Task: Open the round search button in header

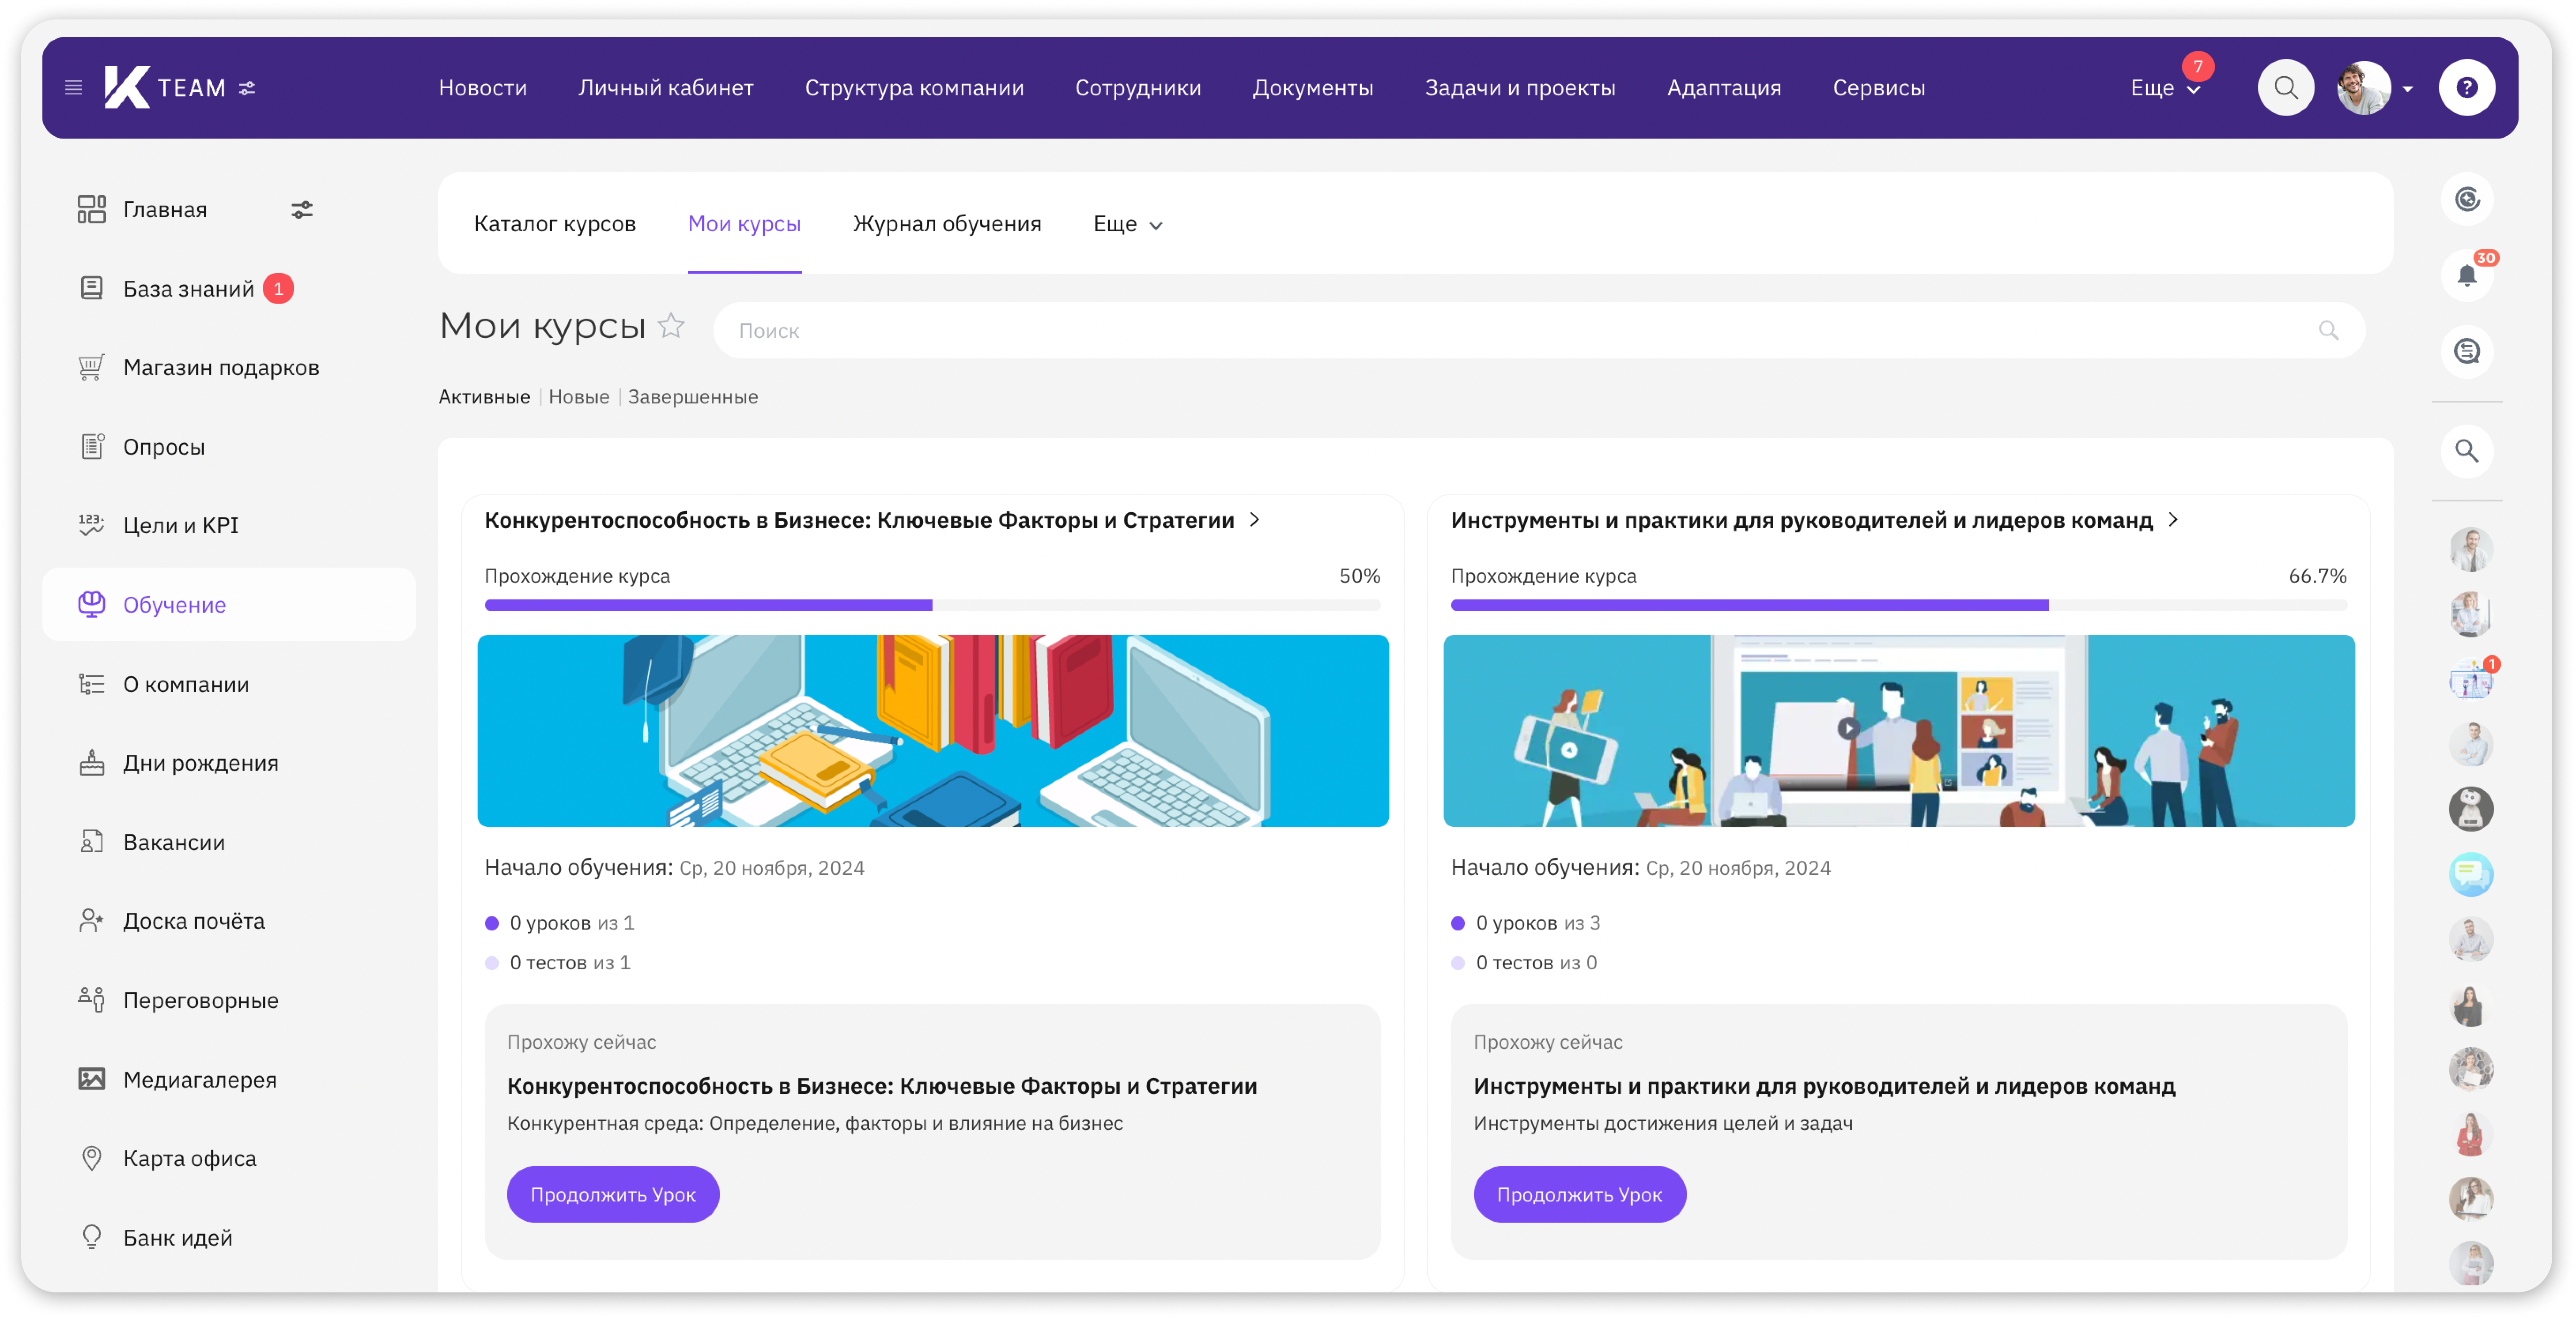Action: (x=2285, y=88)
